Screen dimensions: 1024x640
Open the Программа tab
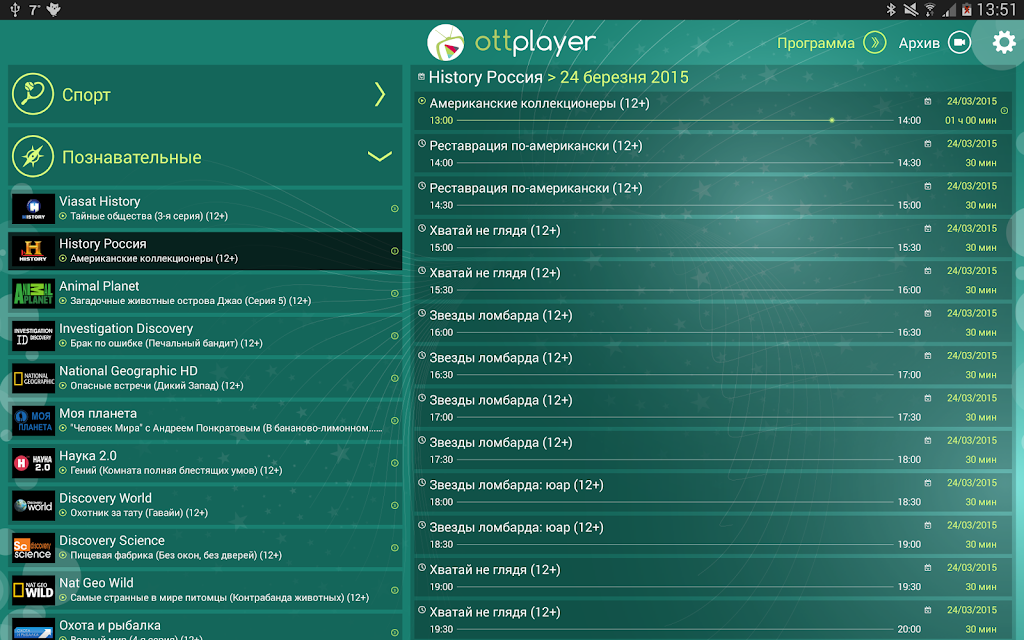[x=816, y=43]
